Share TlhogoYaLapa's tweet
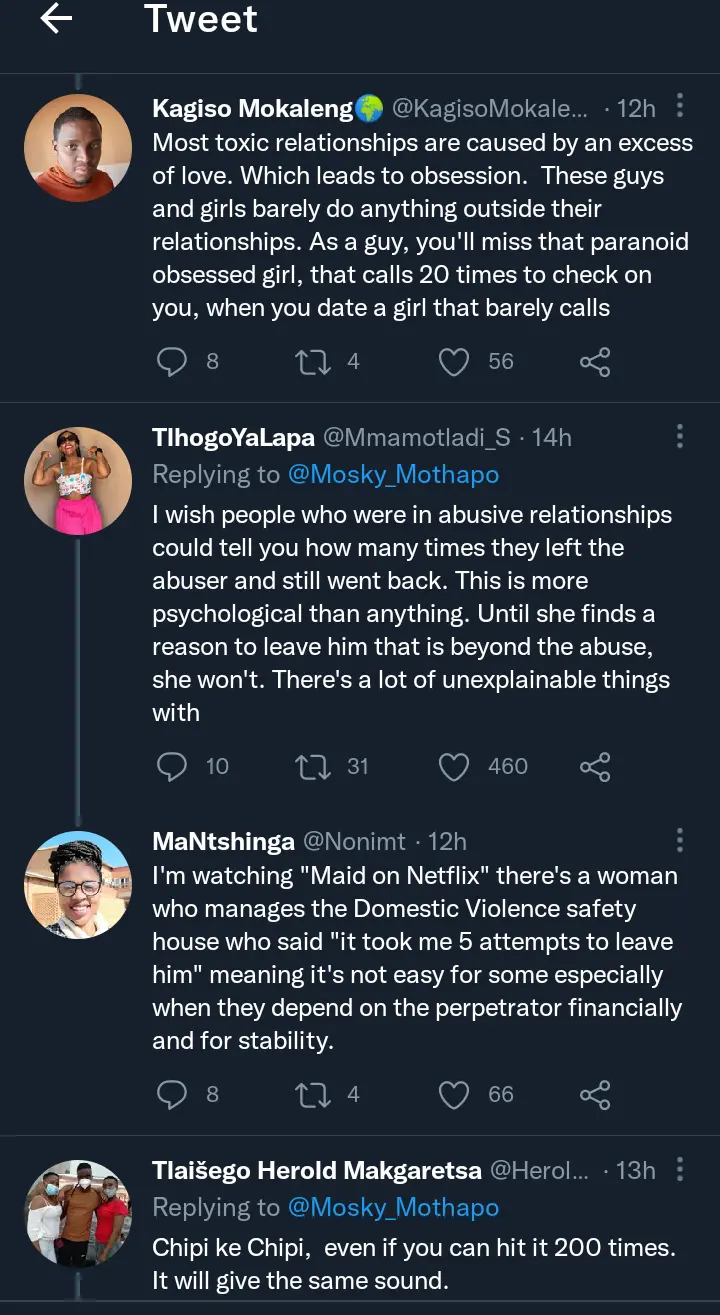The width and height of the screenshot is (720, 1315). (595, 767)
